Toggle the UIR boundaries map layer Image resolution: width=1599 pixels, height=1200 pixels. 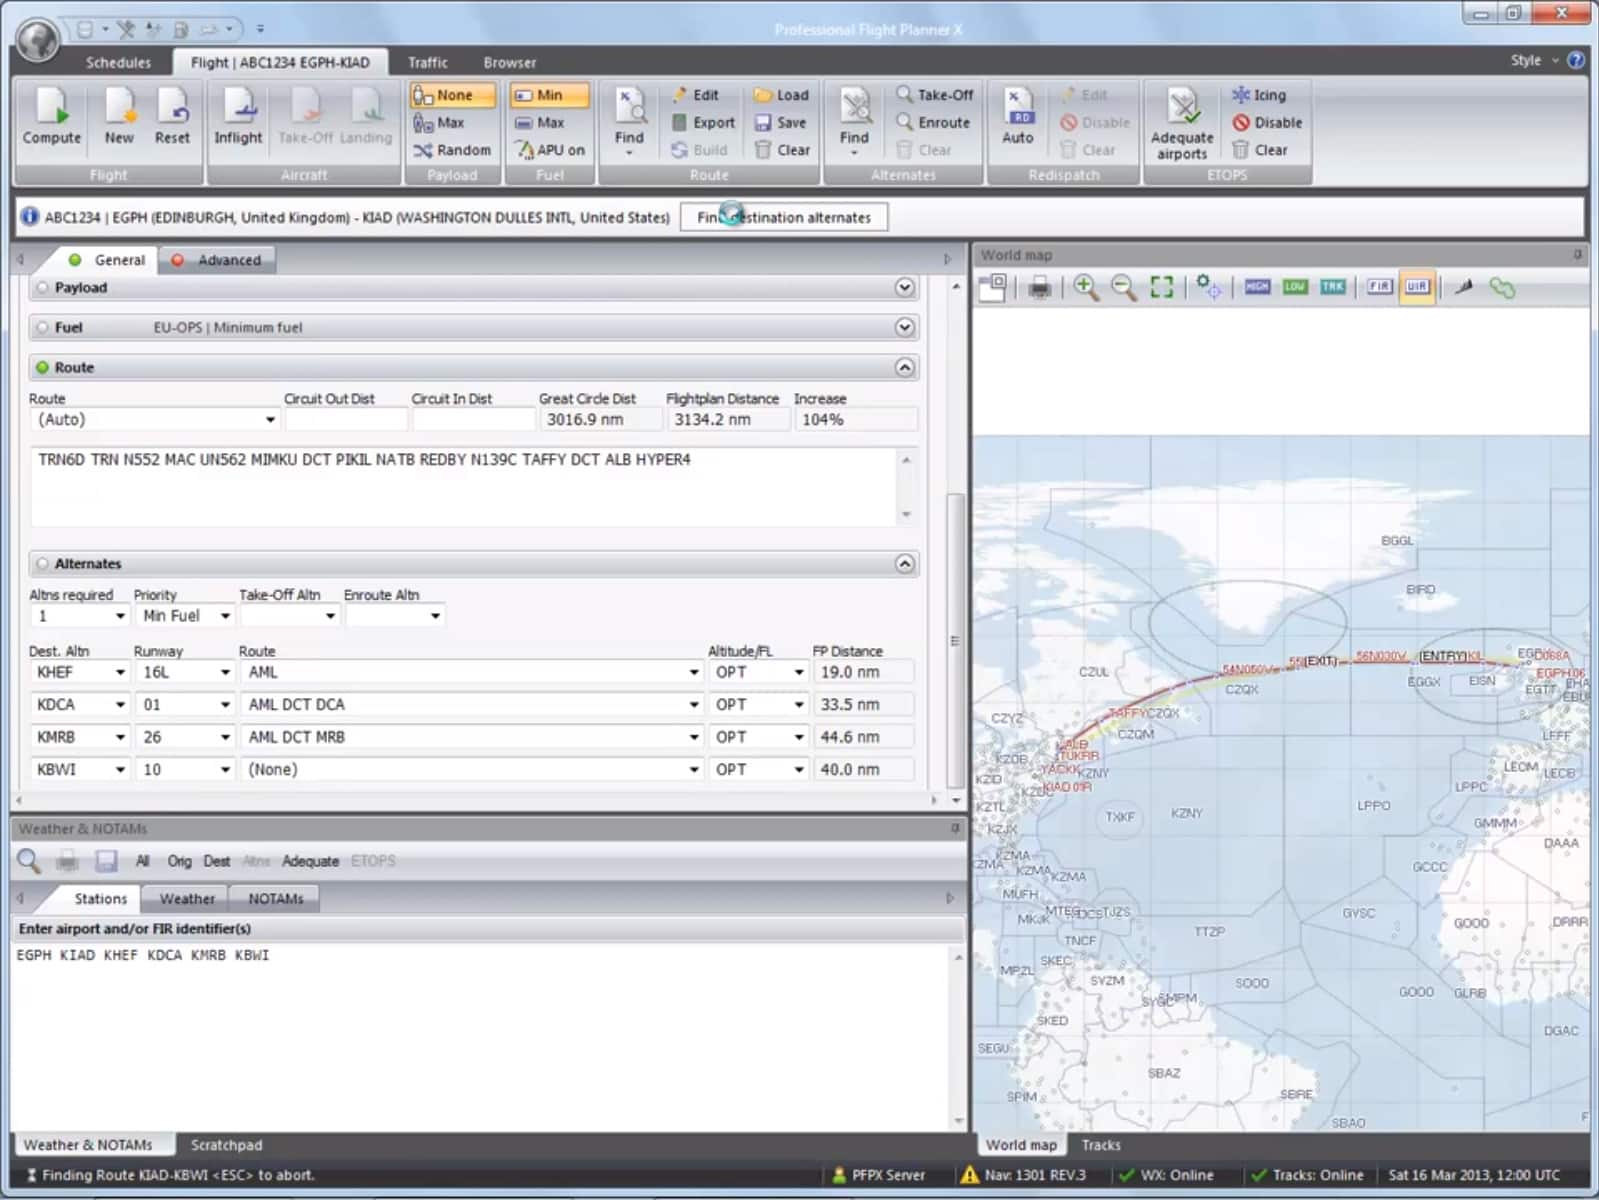pos(1417,287)
